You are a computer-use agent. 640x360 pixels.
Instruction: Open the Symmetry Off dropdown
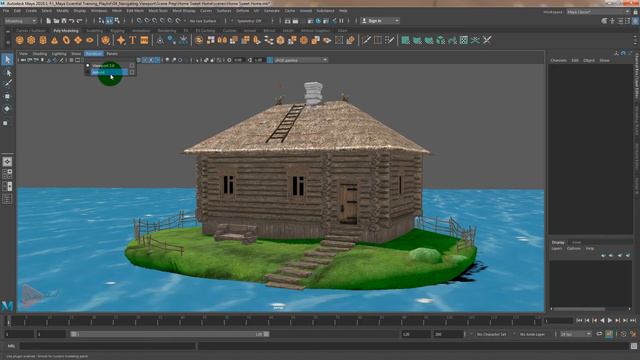pyautogui.click(x=249, y=21)
